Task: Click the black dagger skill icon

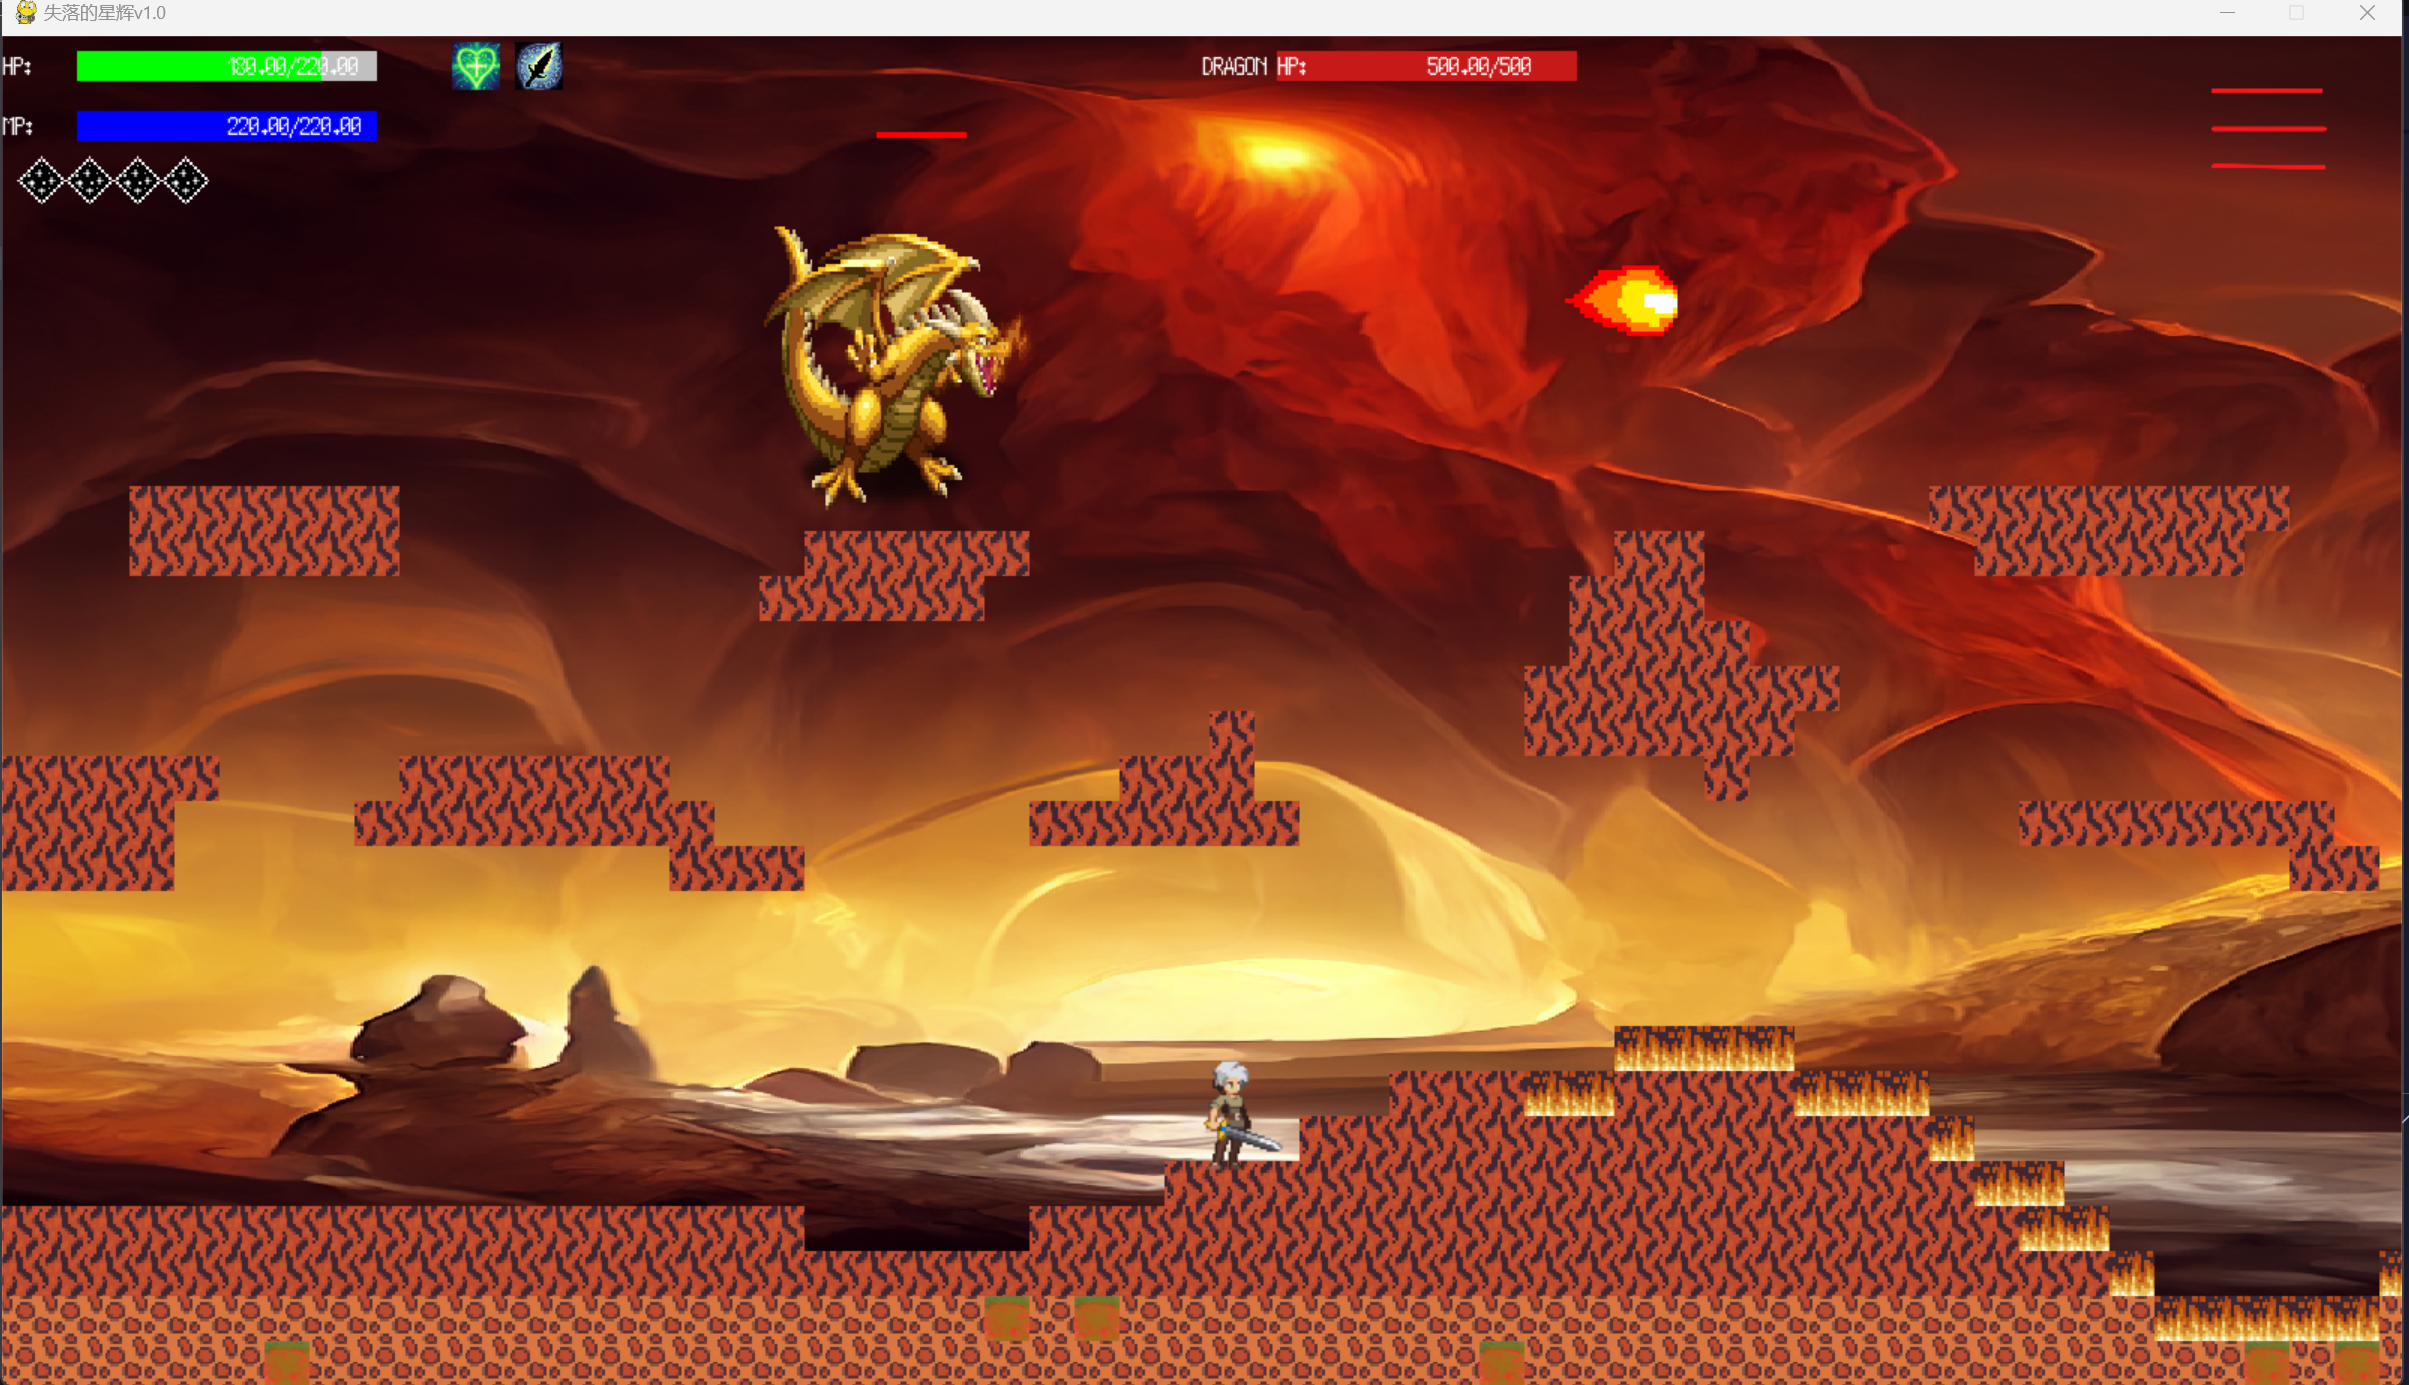Action: click(x=539, y=67)
